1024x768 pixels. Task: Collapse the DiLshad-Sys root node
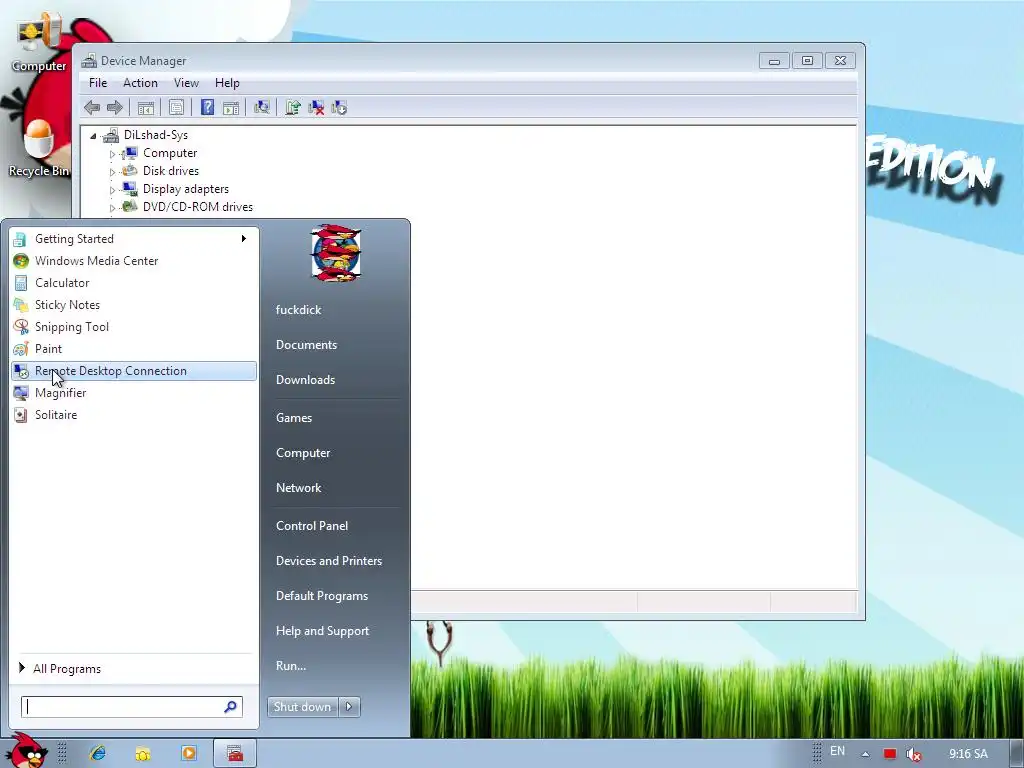click(93, 136)
